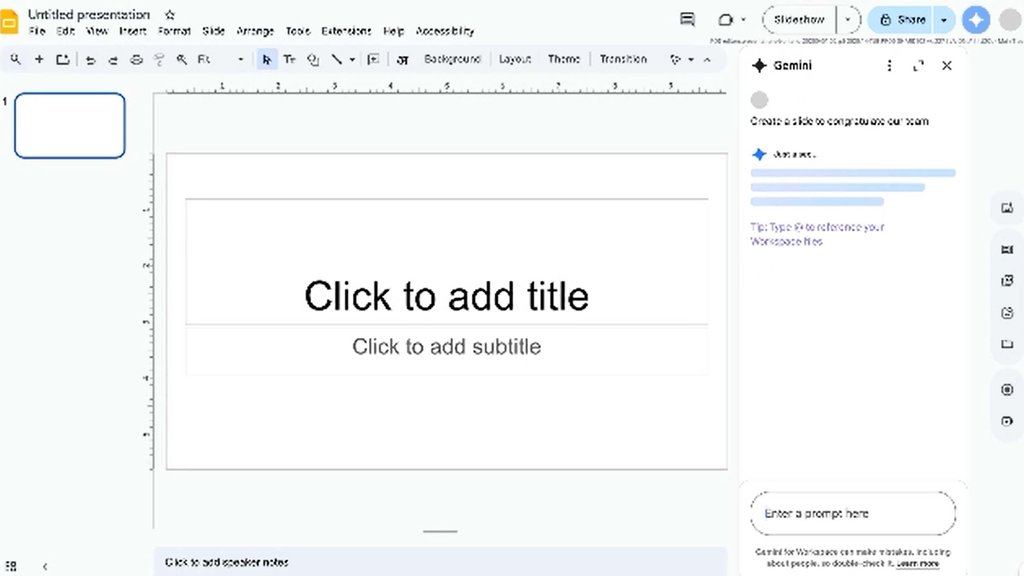Image resolution: width=1024 pixels, height=576 pixels.
Task: Click the Background button
Action: pyautogui.click(x=452, y=59)
